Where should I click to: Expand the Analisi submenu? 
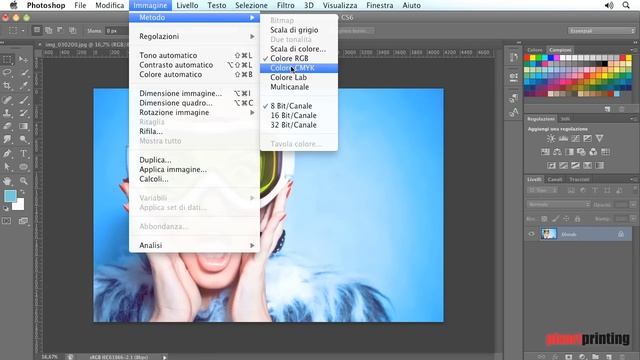[x=194, y=245]
